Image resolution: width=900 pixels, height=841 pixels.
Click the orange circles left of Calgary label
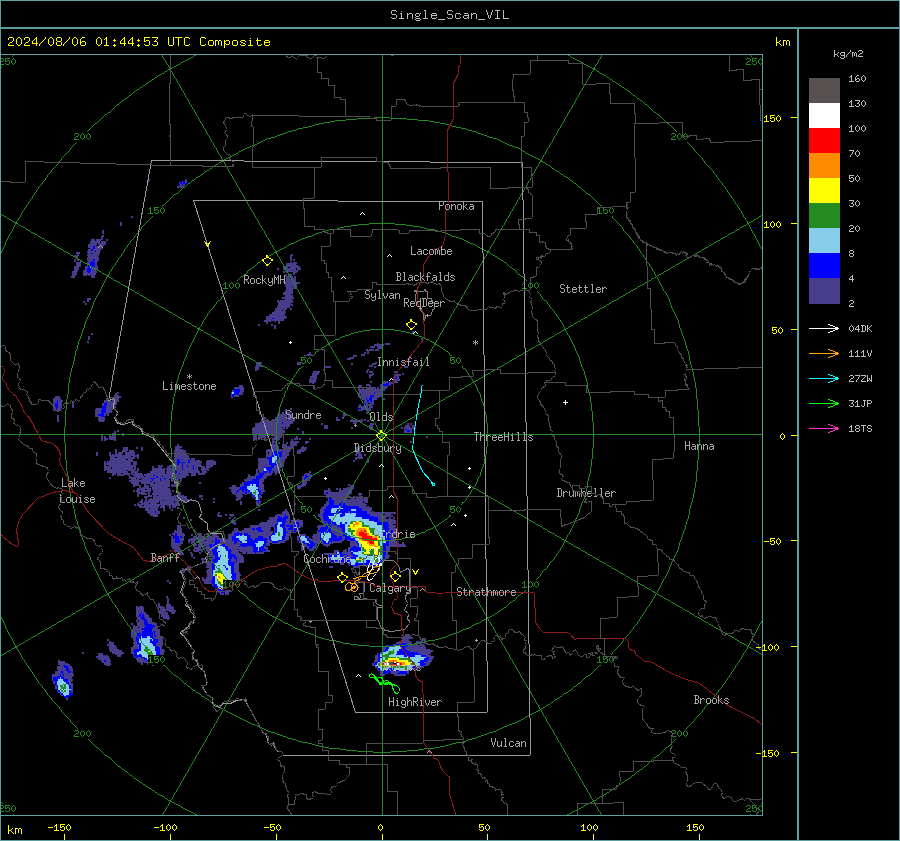(x=351, y=587)
